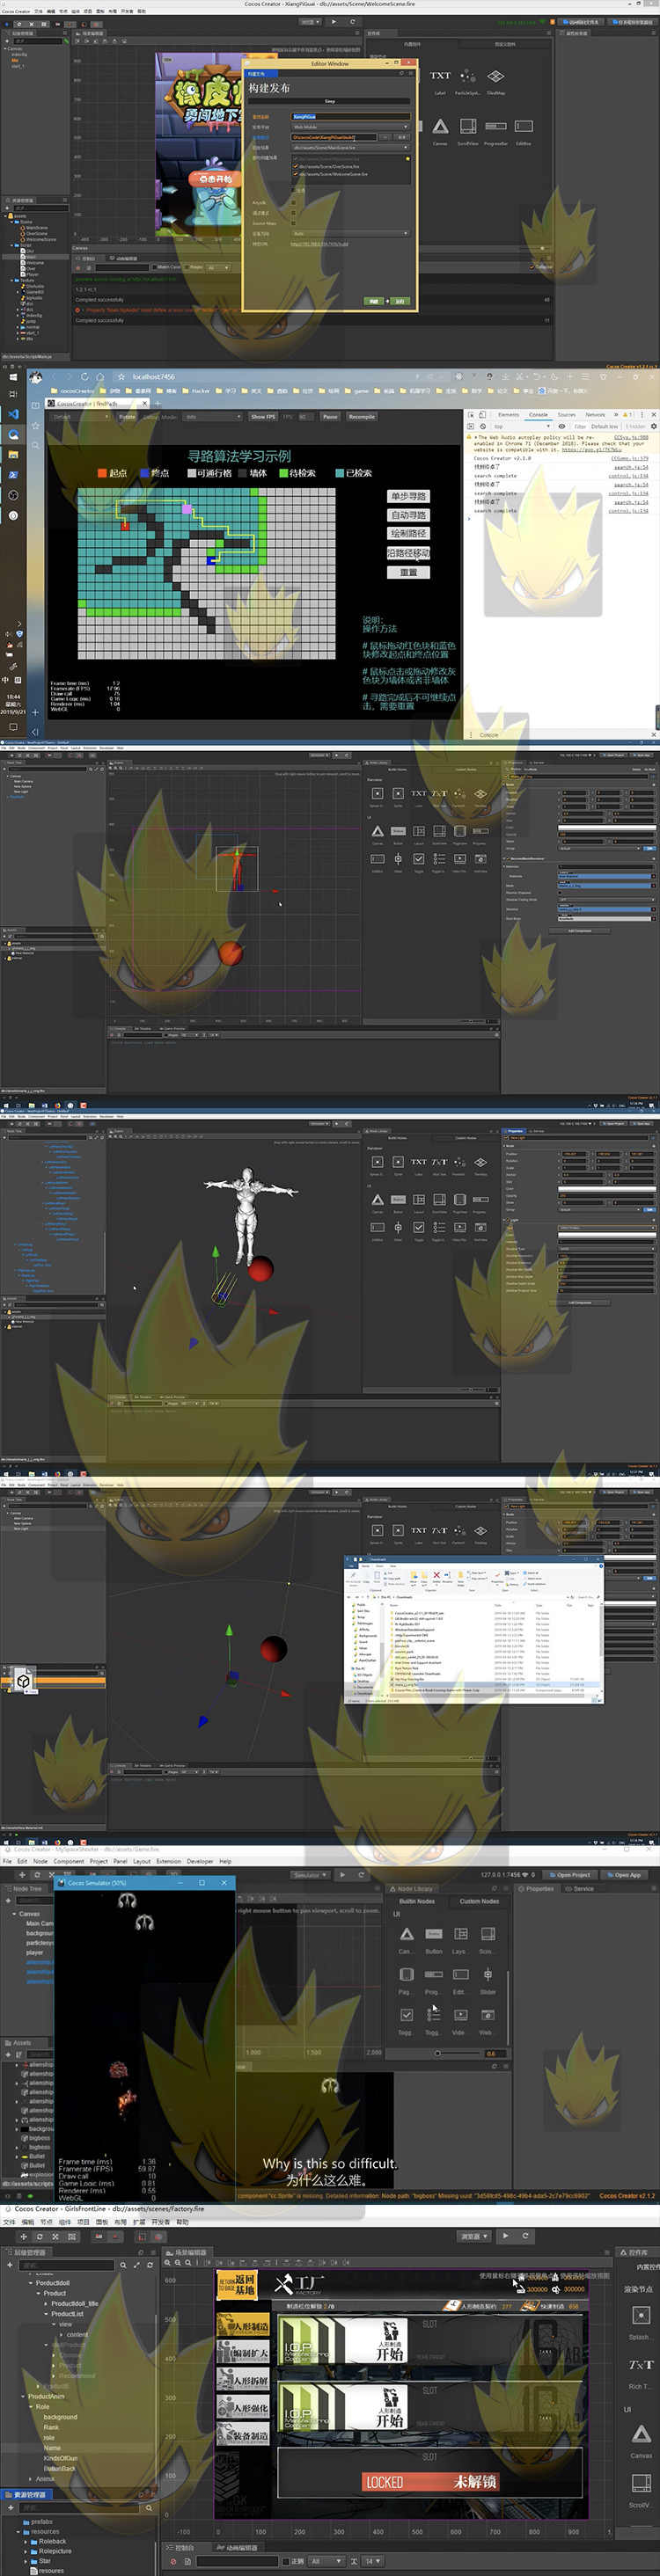The width and height of the screenshot is (660, 2576).
Task: Click the Visual Studio Code taskbar icon
Action: point(13,414)
